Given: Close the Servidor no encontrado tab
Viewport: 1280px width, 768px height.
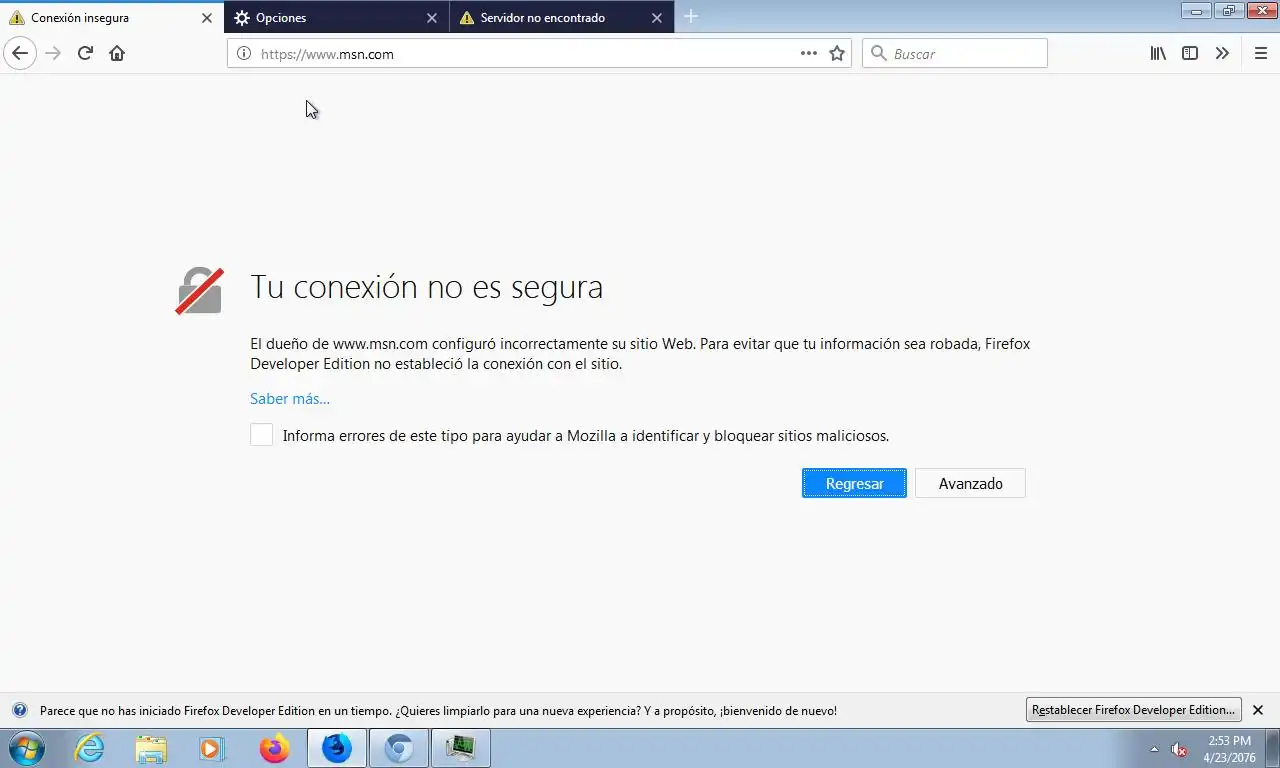Looking at the screenshot, I should (657, 18).
